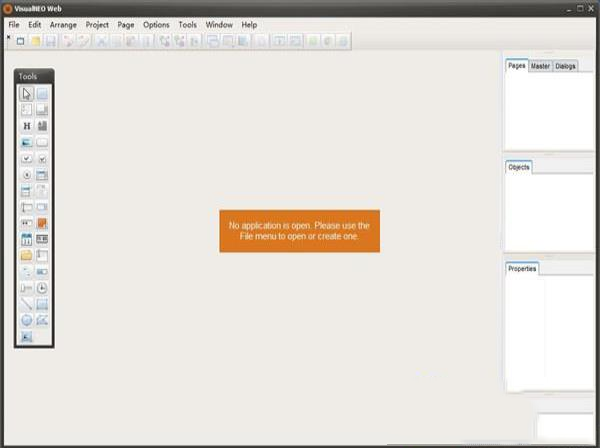Select the calendar grid tool icon
600x448 pixels.
click(27, 240)
